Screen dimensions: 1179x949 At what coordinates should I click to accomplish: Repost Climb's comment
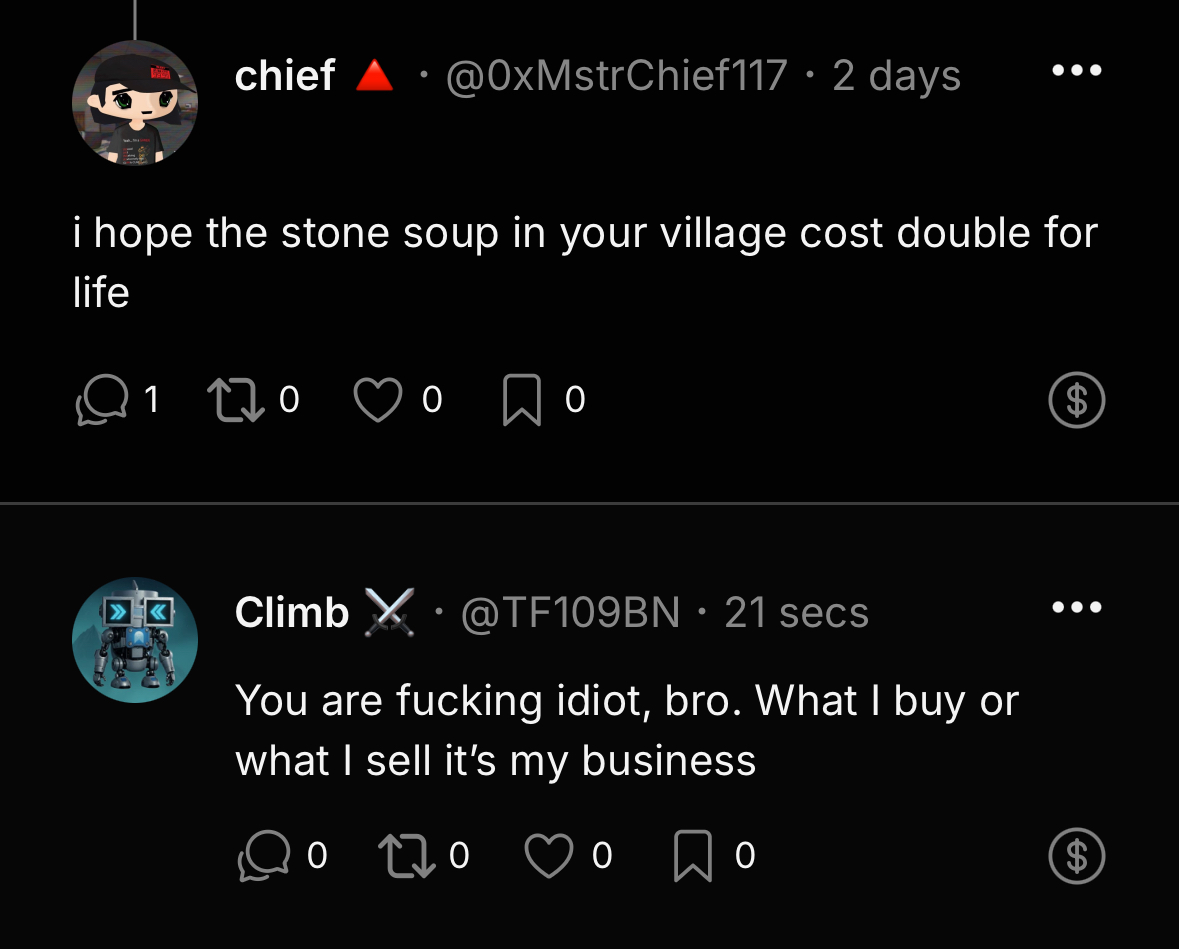click(x=404, y=857)
